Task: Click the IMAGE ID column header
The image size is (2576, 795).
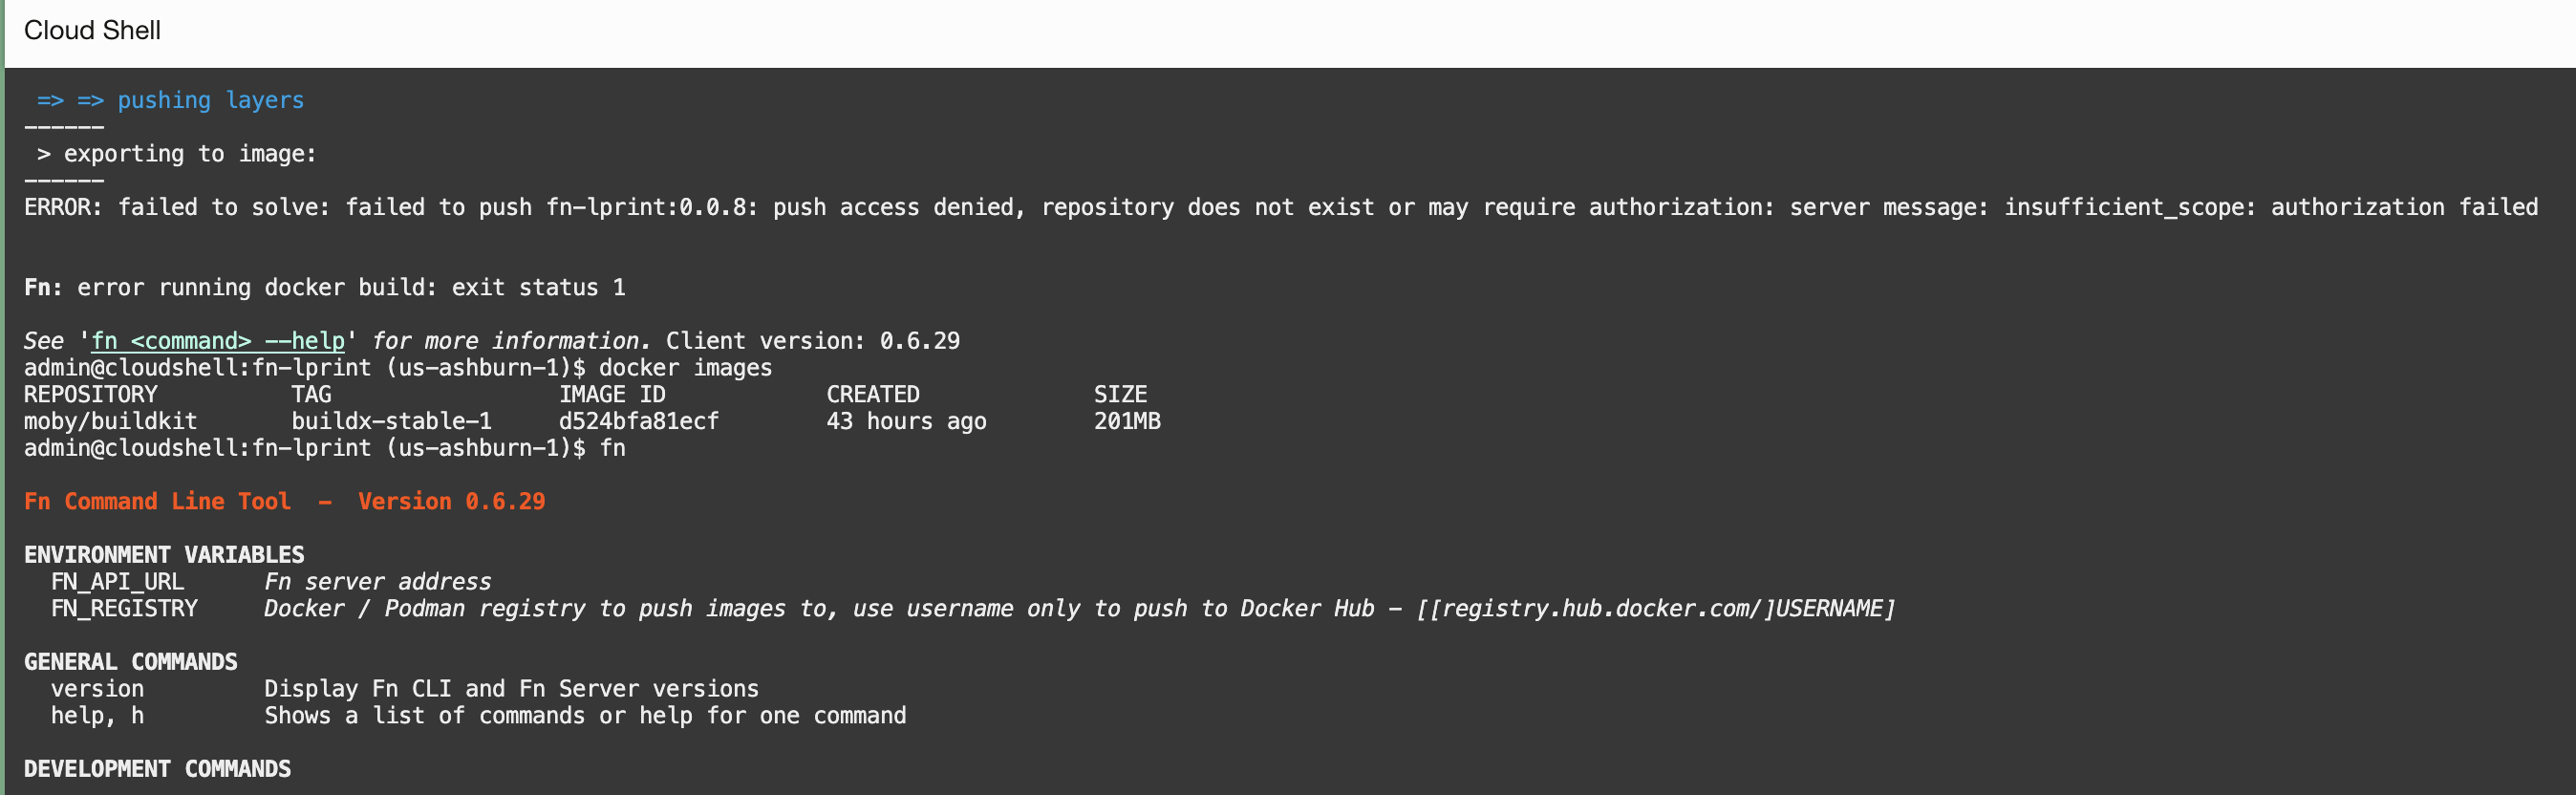Action: 611,395
